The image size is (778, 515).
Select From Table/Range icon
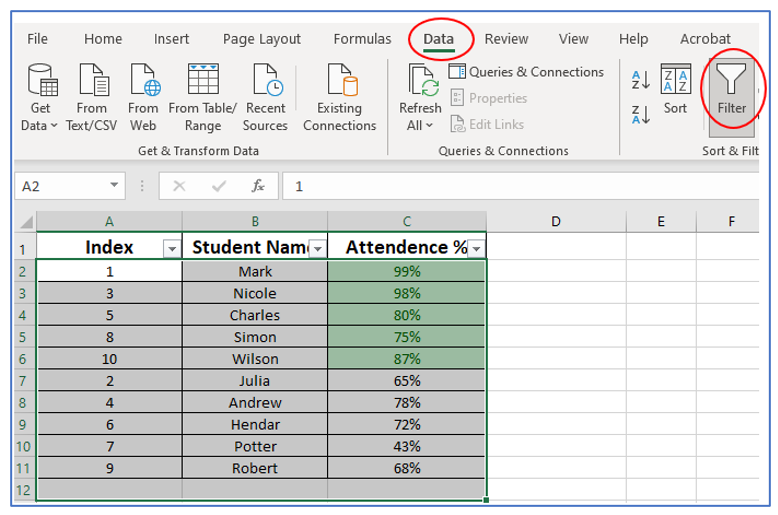(203, 98)
